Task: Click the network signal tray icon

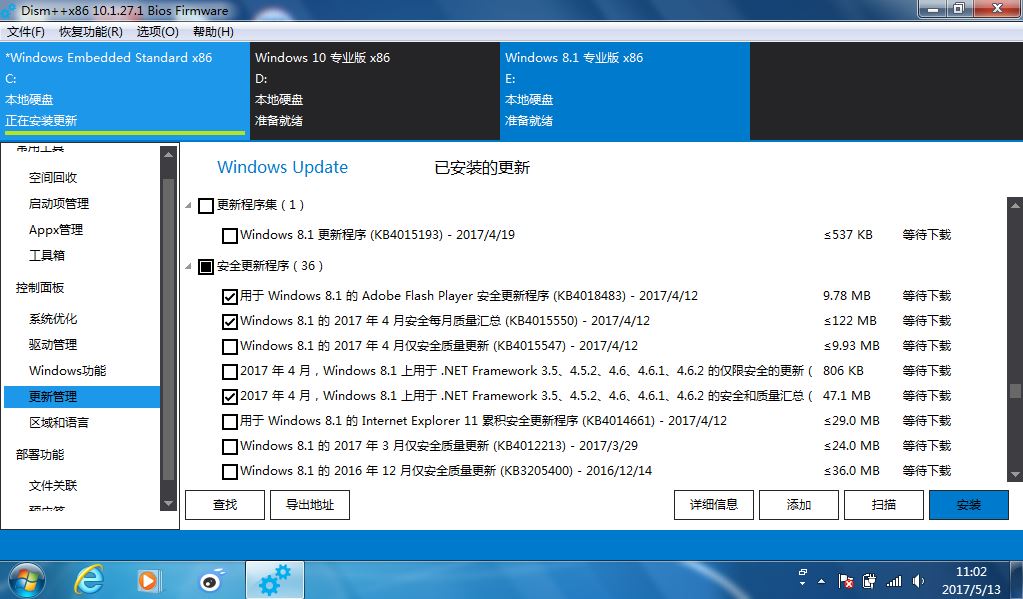Action: tap(894, 581)
